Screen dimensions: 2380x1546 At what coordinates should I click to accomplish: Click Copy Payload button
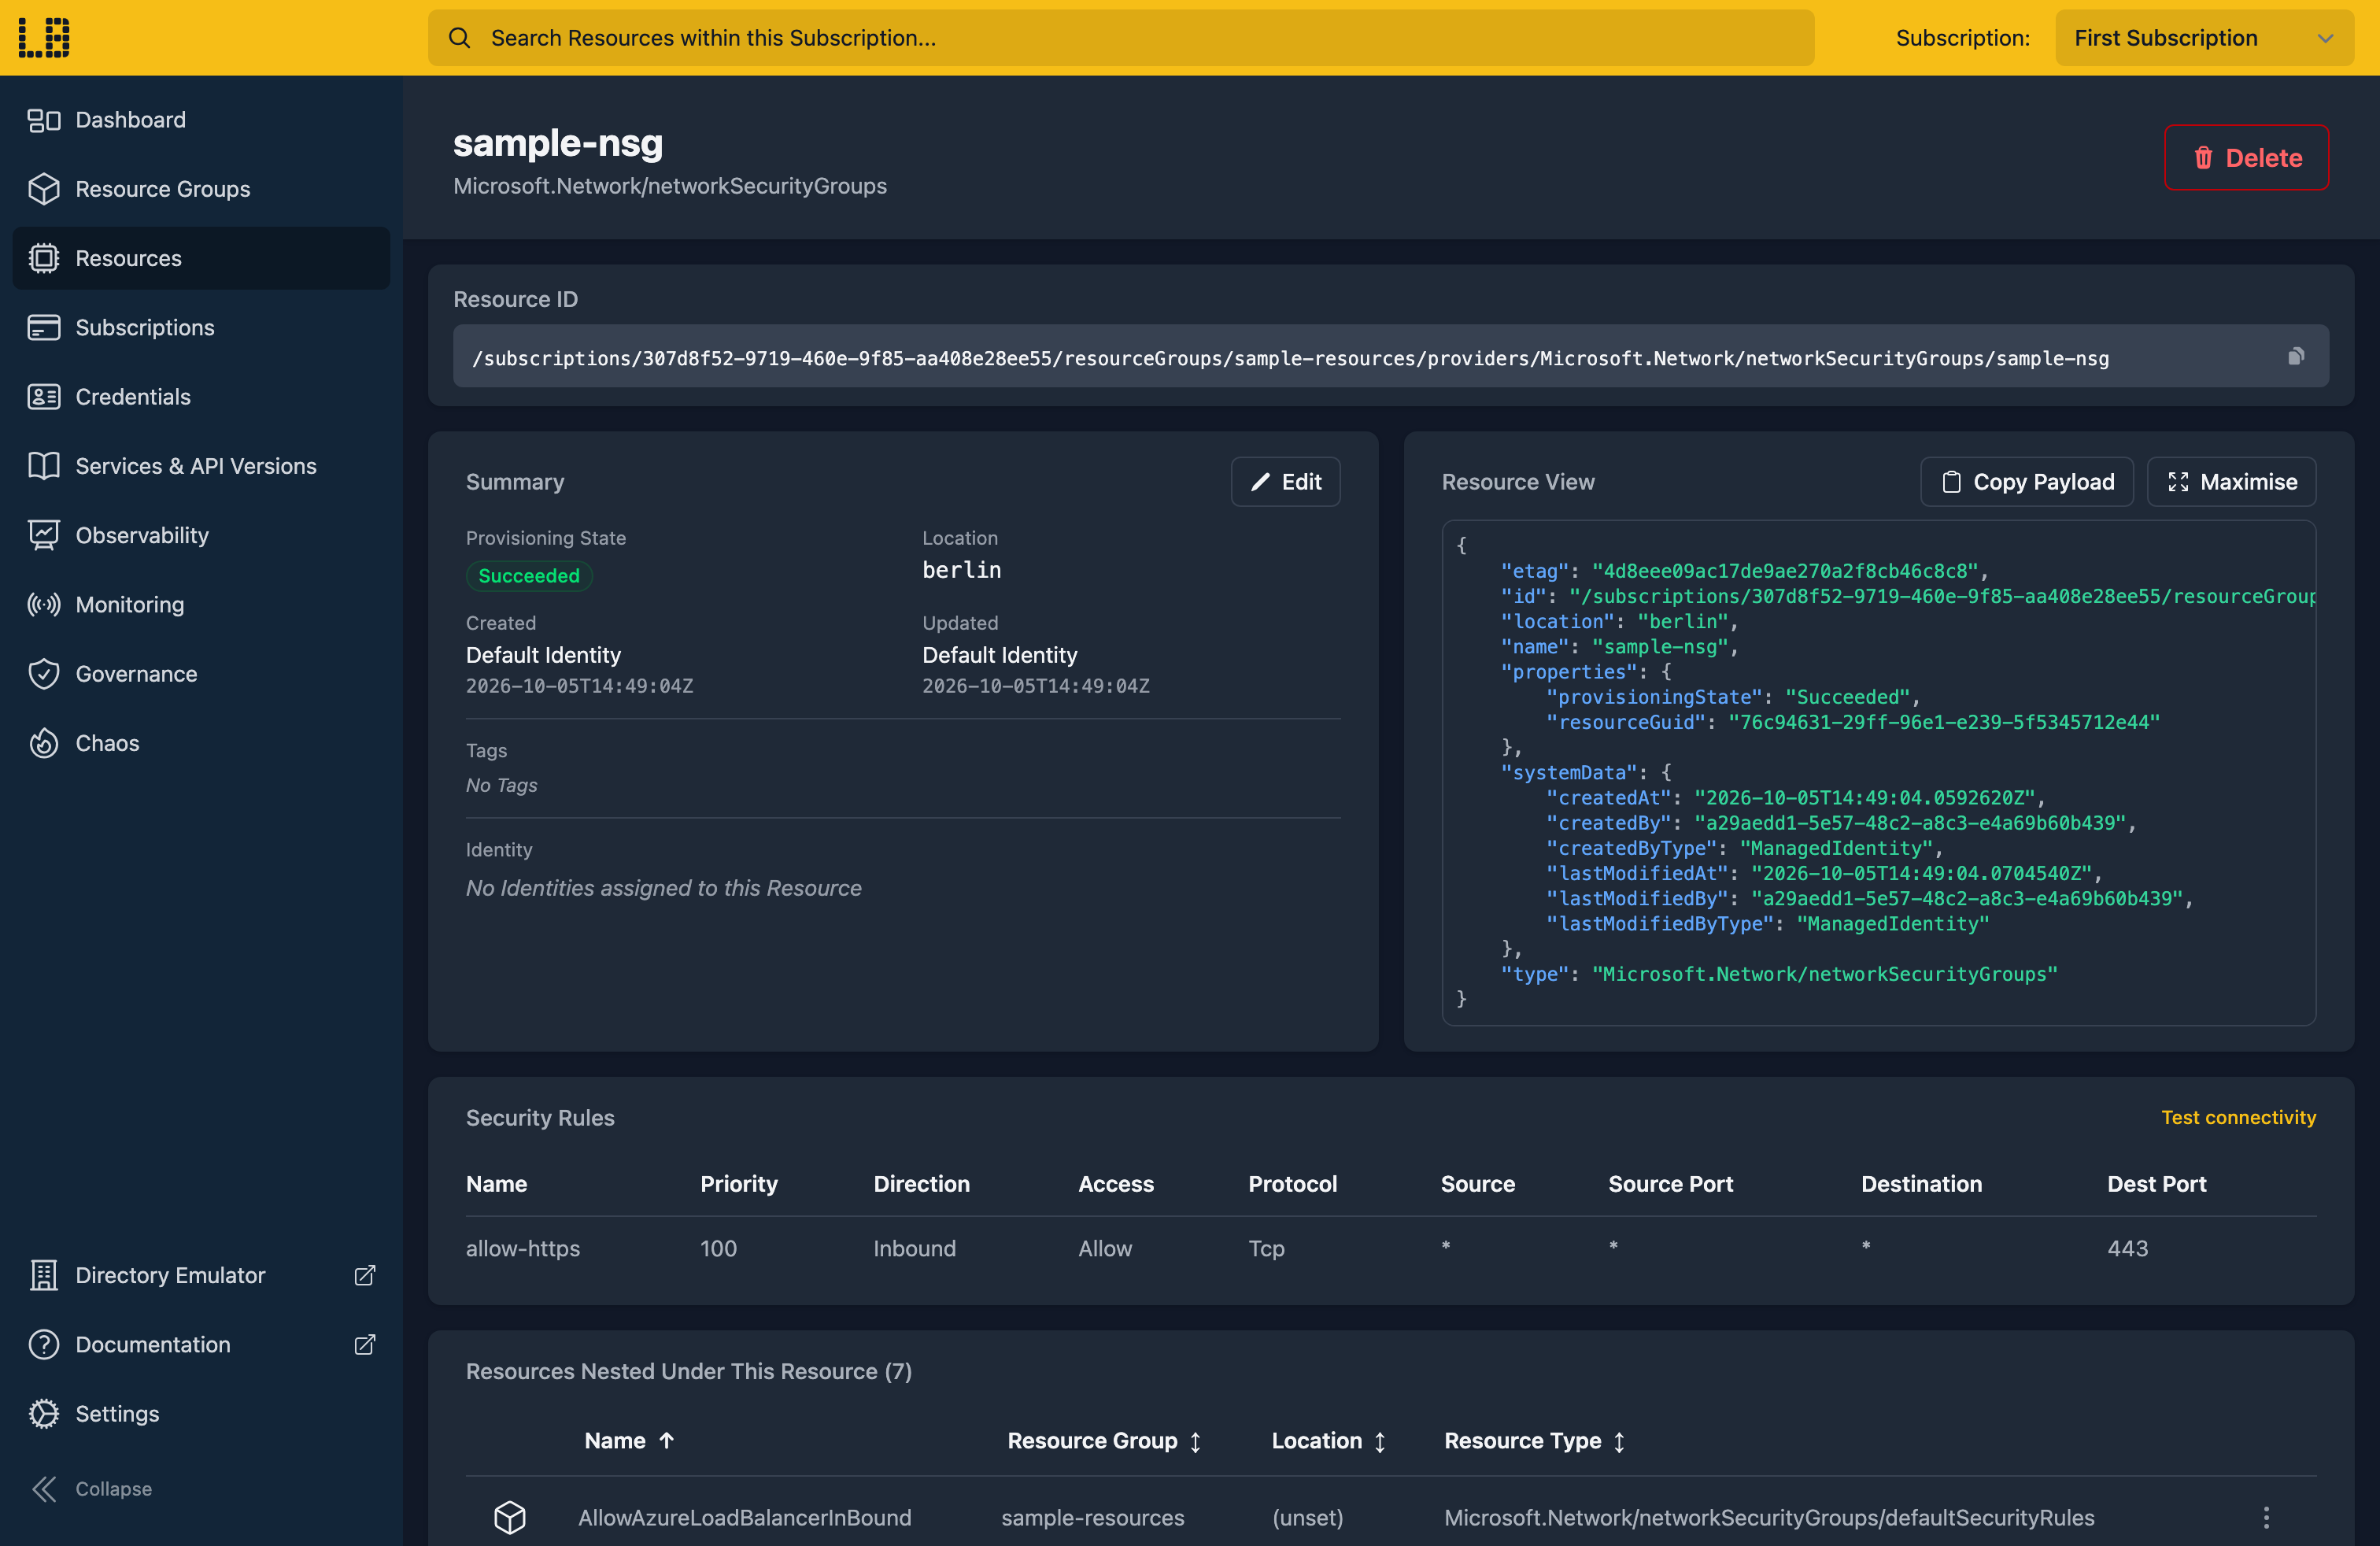pyautogui.click(x=2027, y=482)
